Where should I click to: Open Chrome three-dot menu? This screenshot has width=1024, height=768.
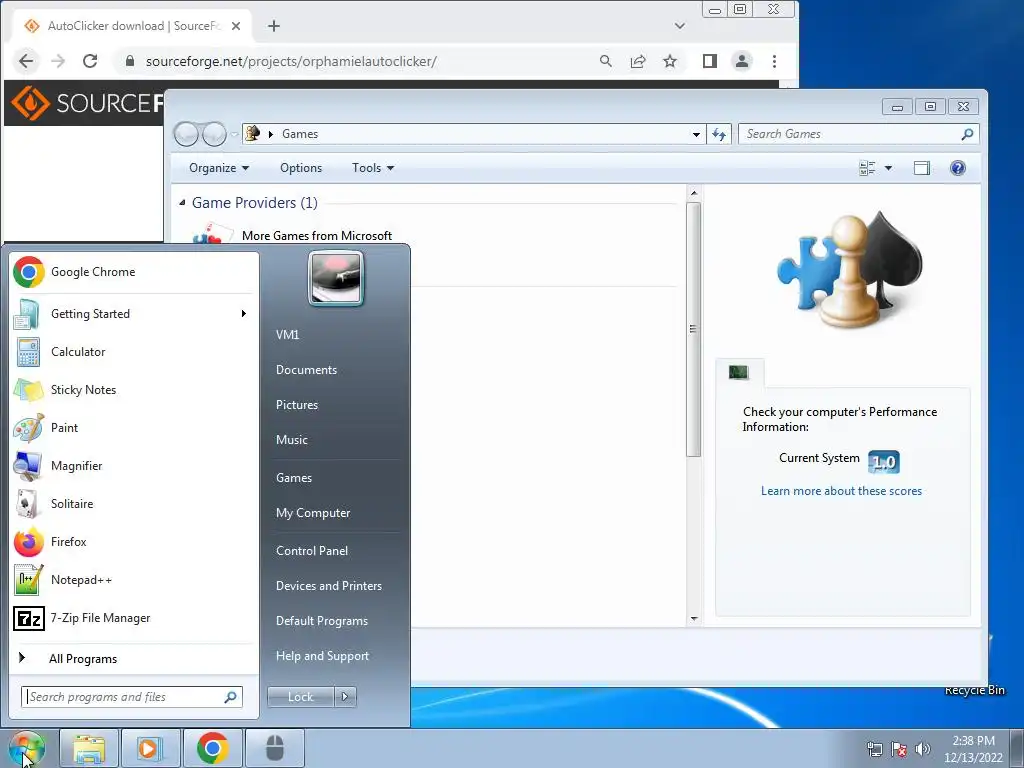click(x=775, y=61)
